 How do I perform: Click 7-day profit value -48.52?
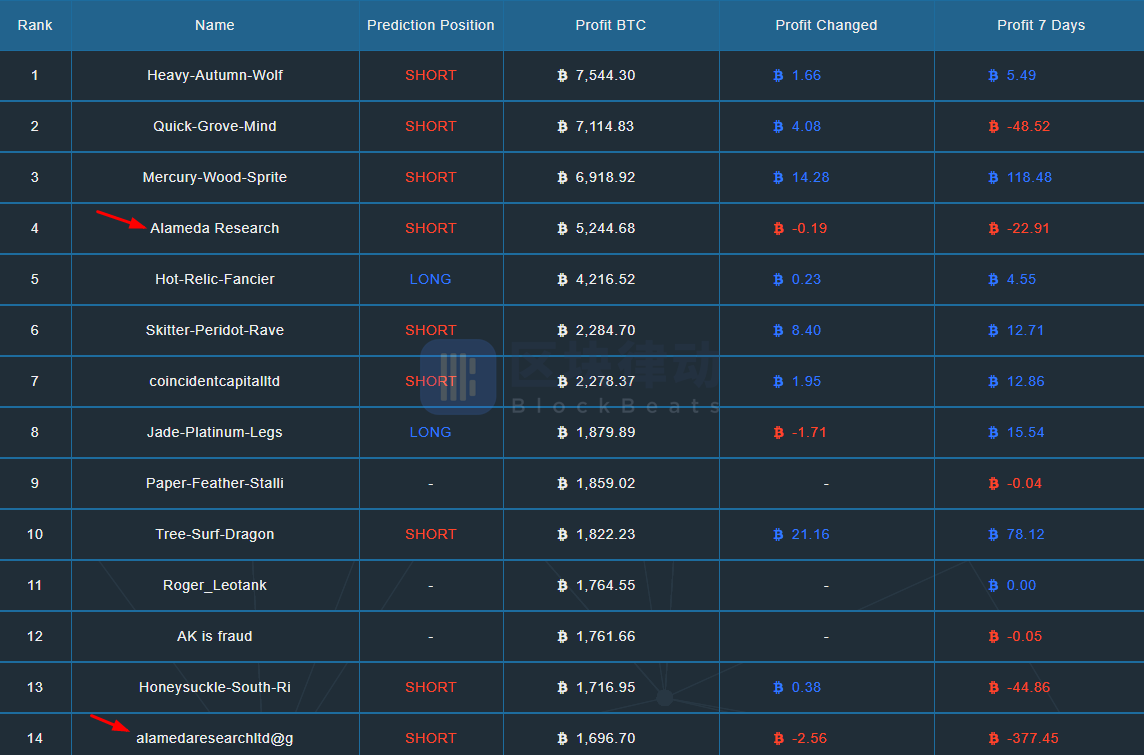pos(1028,126)
